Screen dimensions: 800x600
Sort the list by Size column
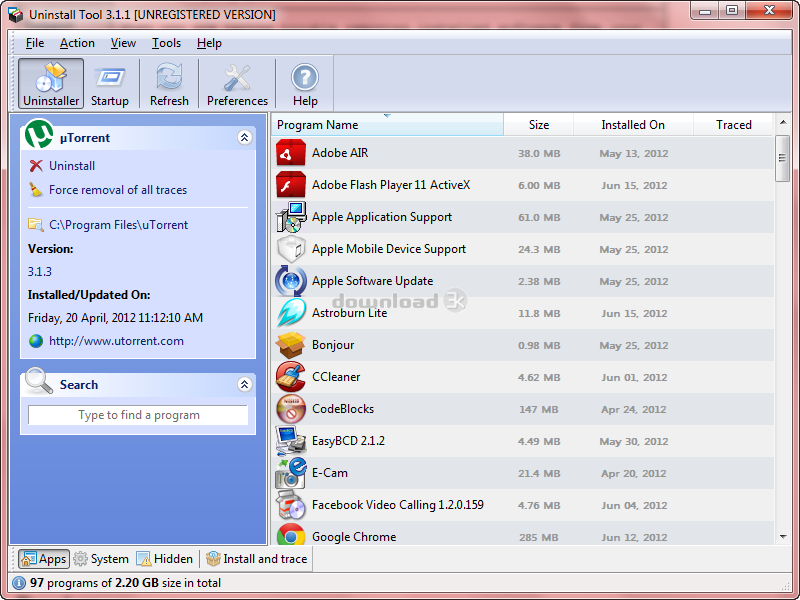[x=538, y=125]
